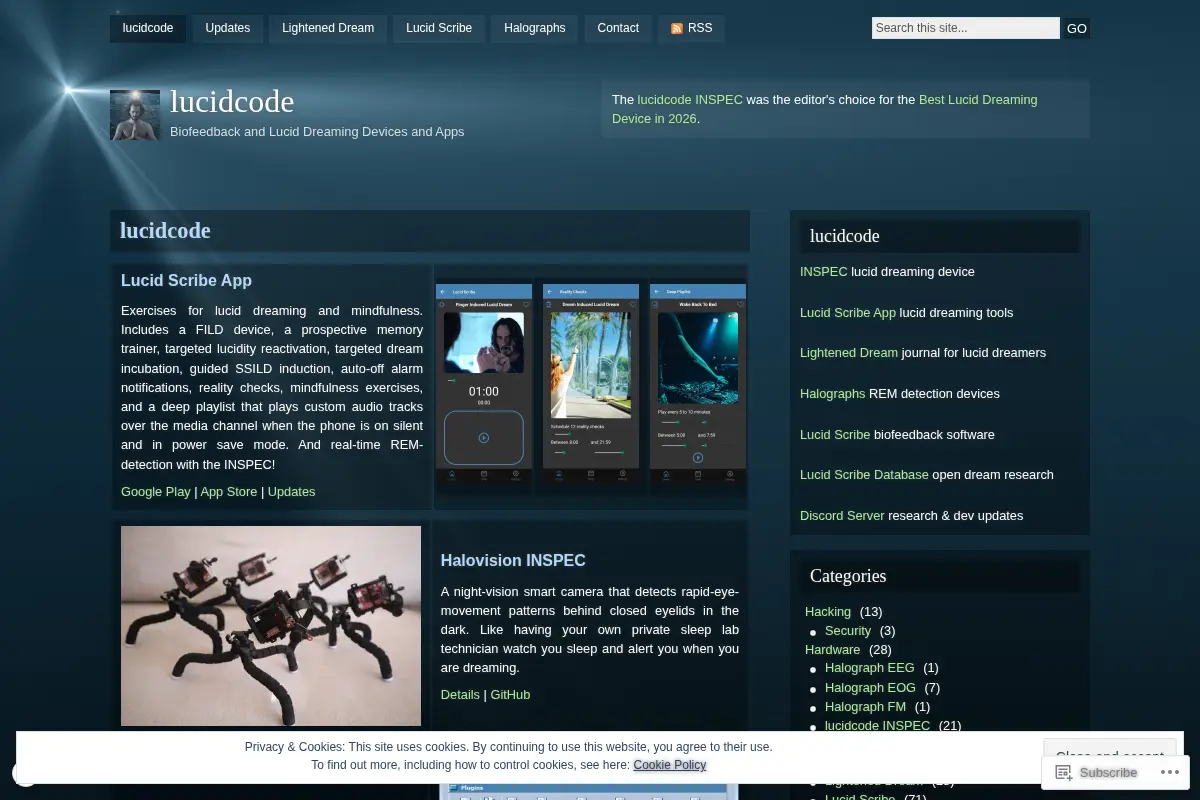1200x800 pixels.
Task: Open the Hacking category
Action: coord(828,612)
